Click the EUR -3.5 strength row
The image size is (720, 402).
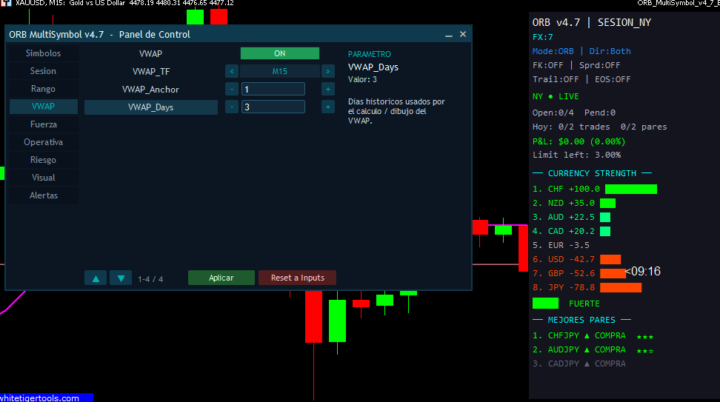coord(561,245)
